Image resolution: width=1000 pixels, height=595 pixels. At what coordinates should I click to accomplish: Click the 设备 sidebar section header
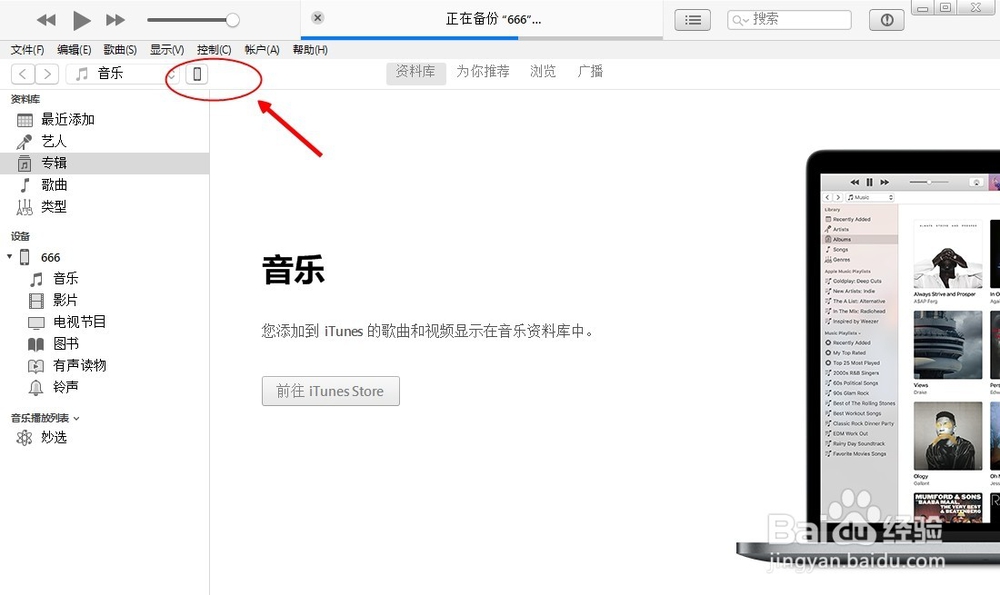point(20,236)
